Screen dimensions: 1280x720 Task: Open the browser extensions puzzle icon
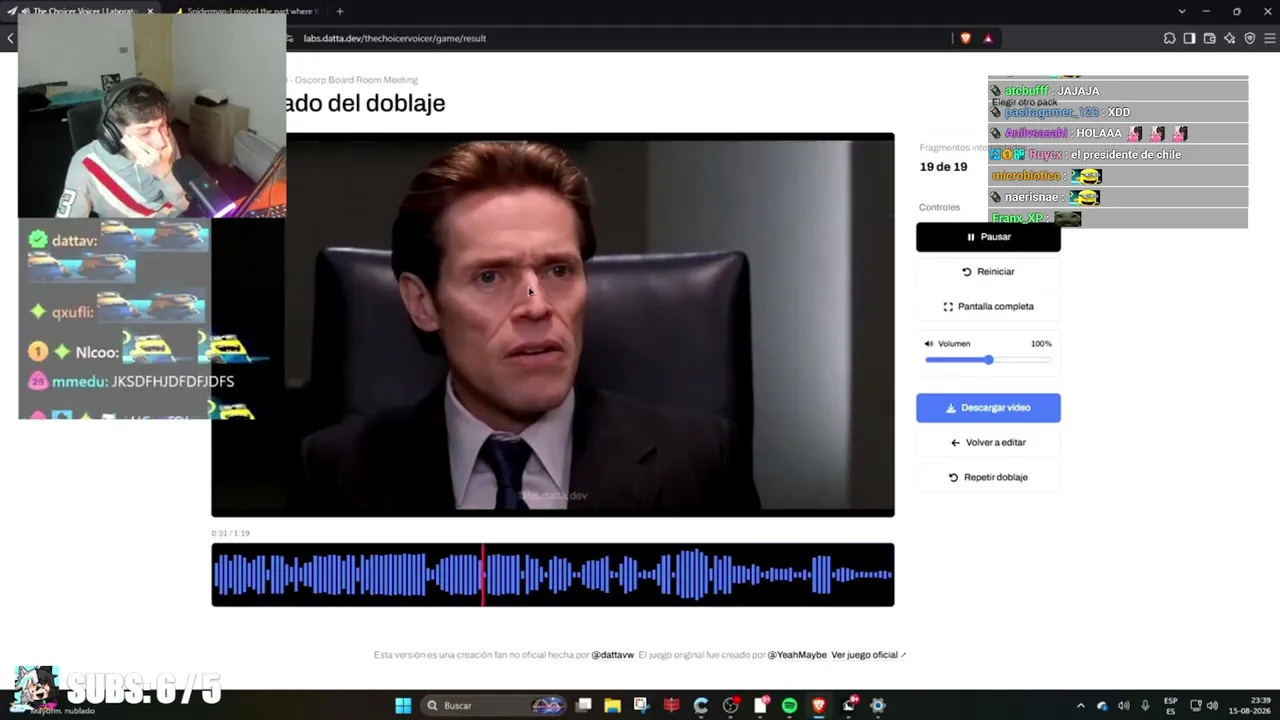coord(1169,38)
